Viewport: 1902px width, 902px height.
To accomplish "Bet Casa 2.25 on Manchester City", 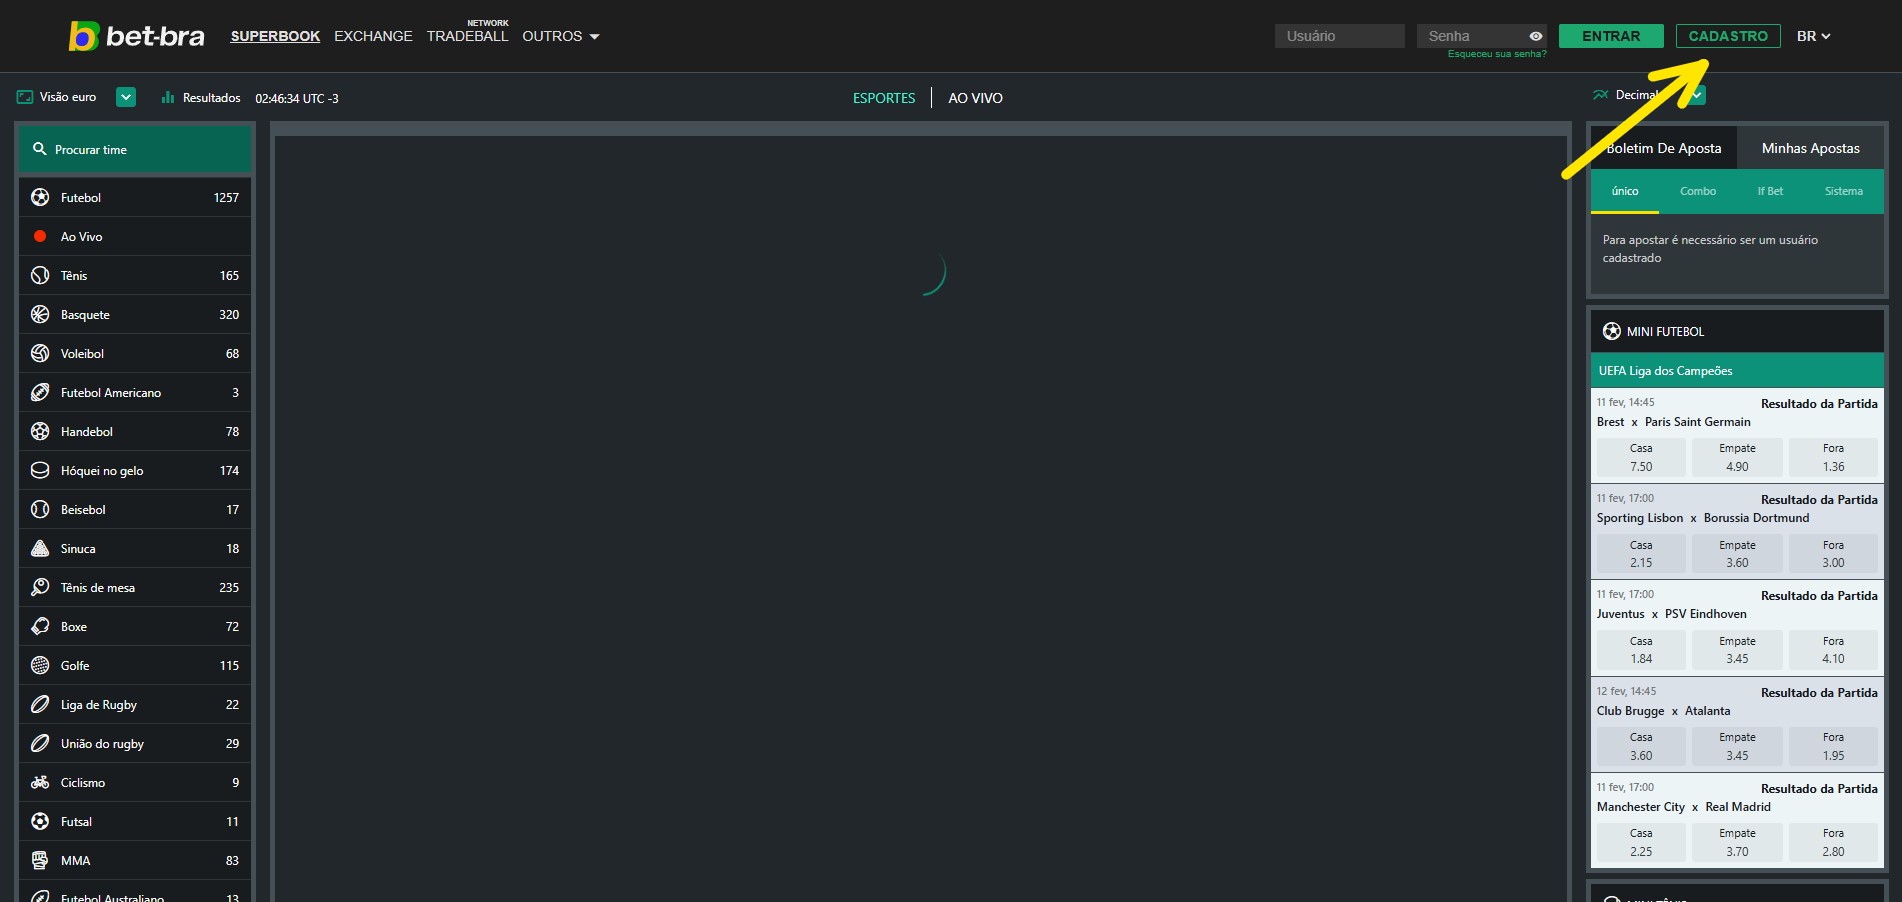I will [x=1641, y=842].
